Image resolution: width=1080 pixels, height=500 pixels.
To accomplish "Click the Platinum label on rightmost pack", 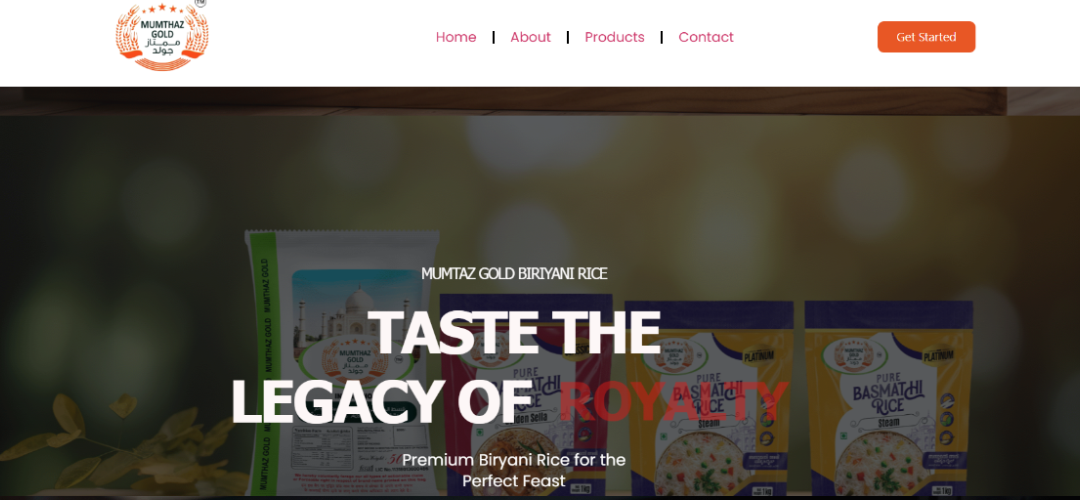I will [x=938, y=356].
